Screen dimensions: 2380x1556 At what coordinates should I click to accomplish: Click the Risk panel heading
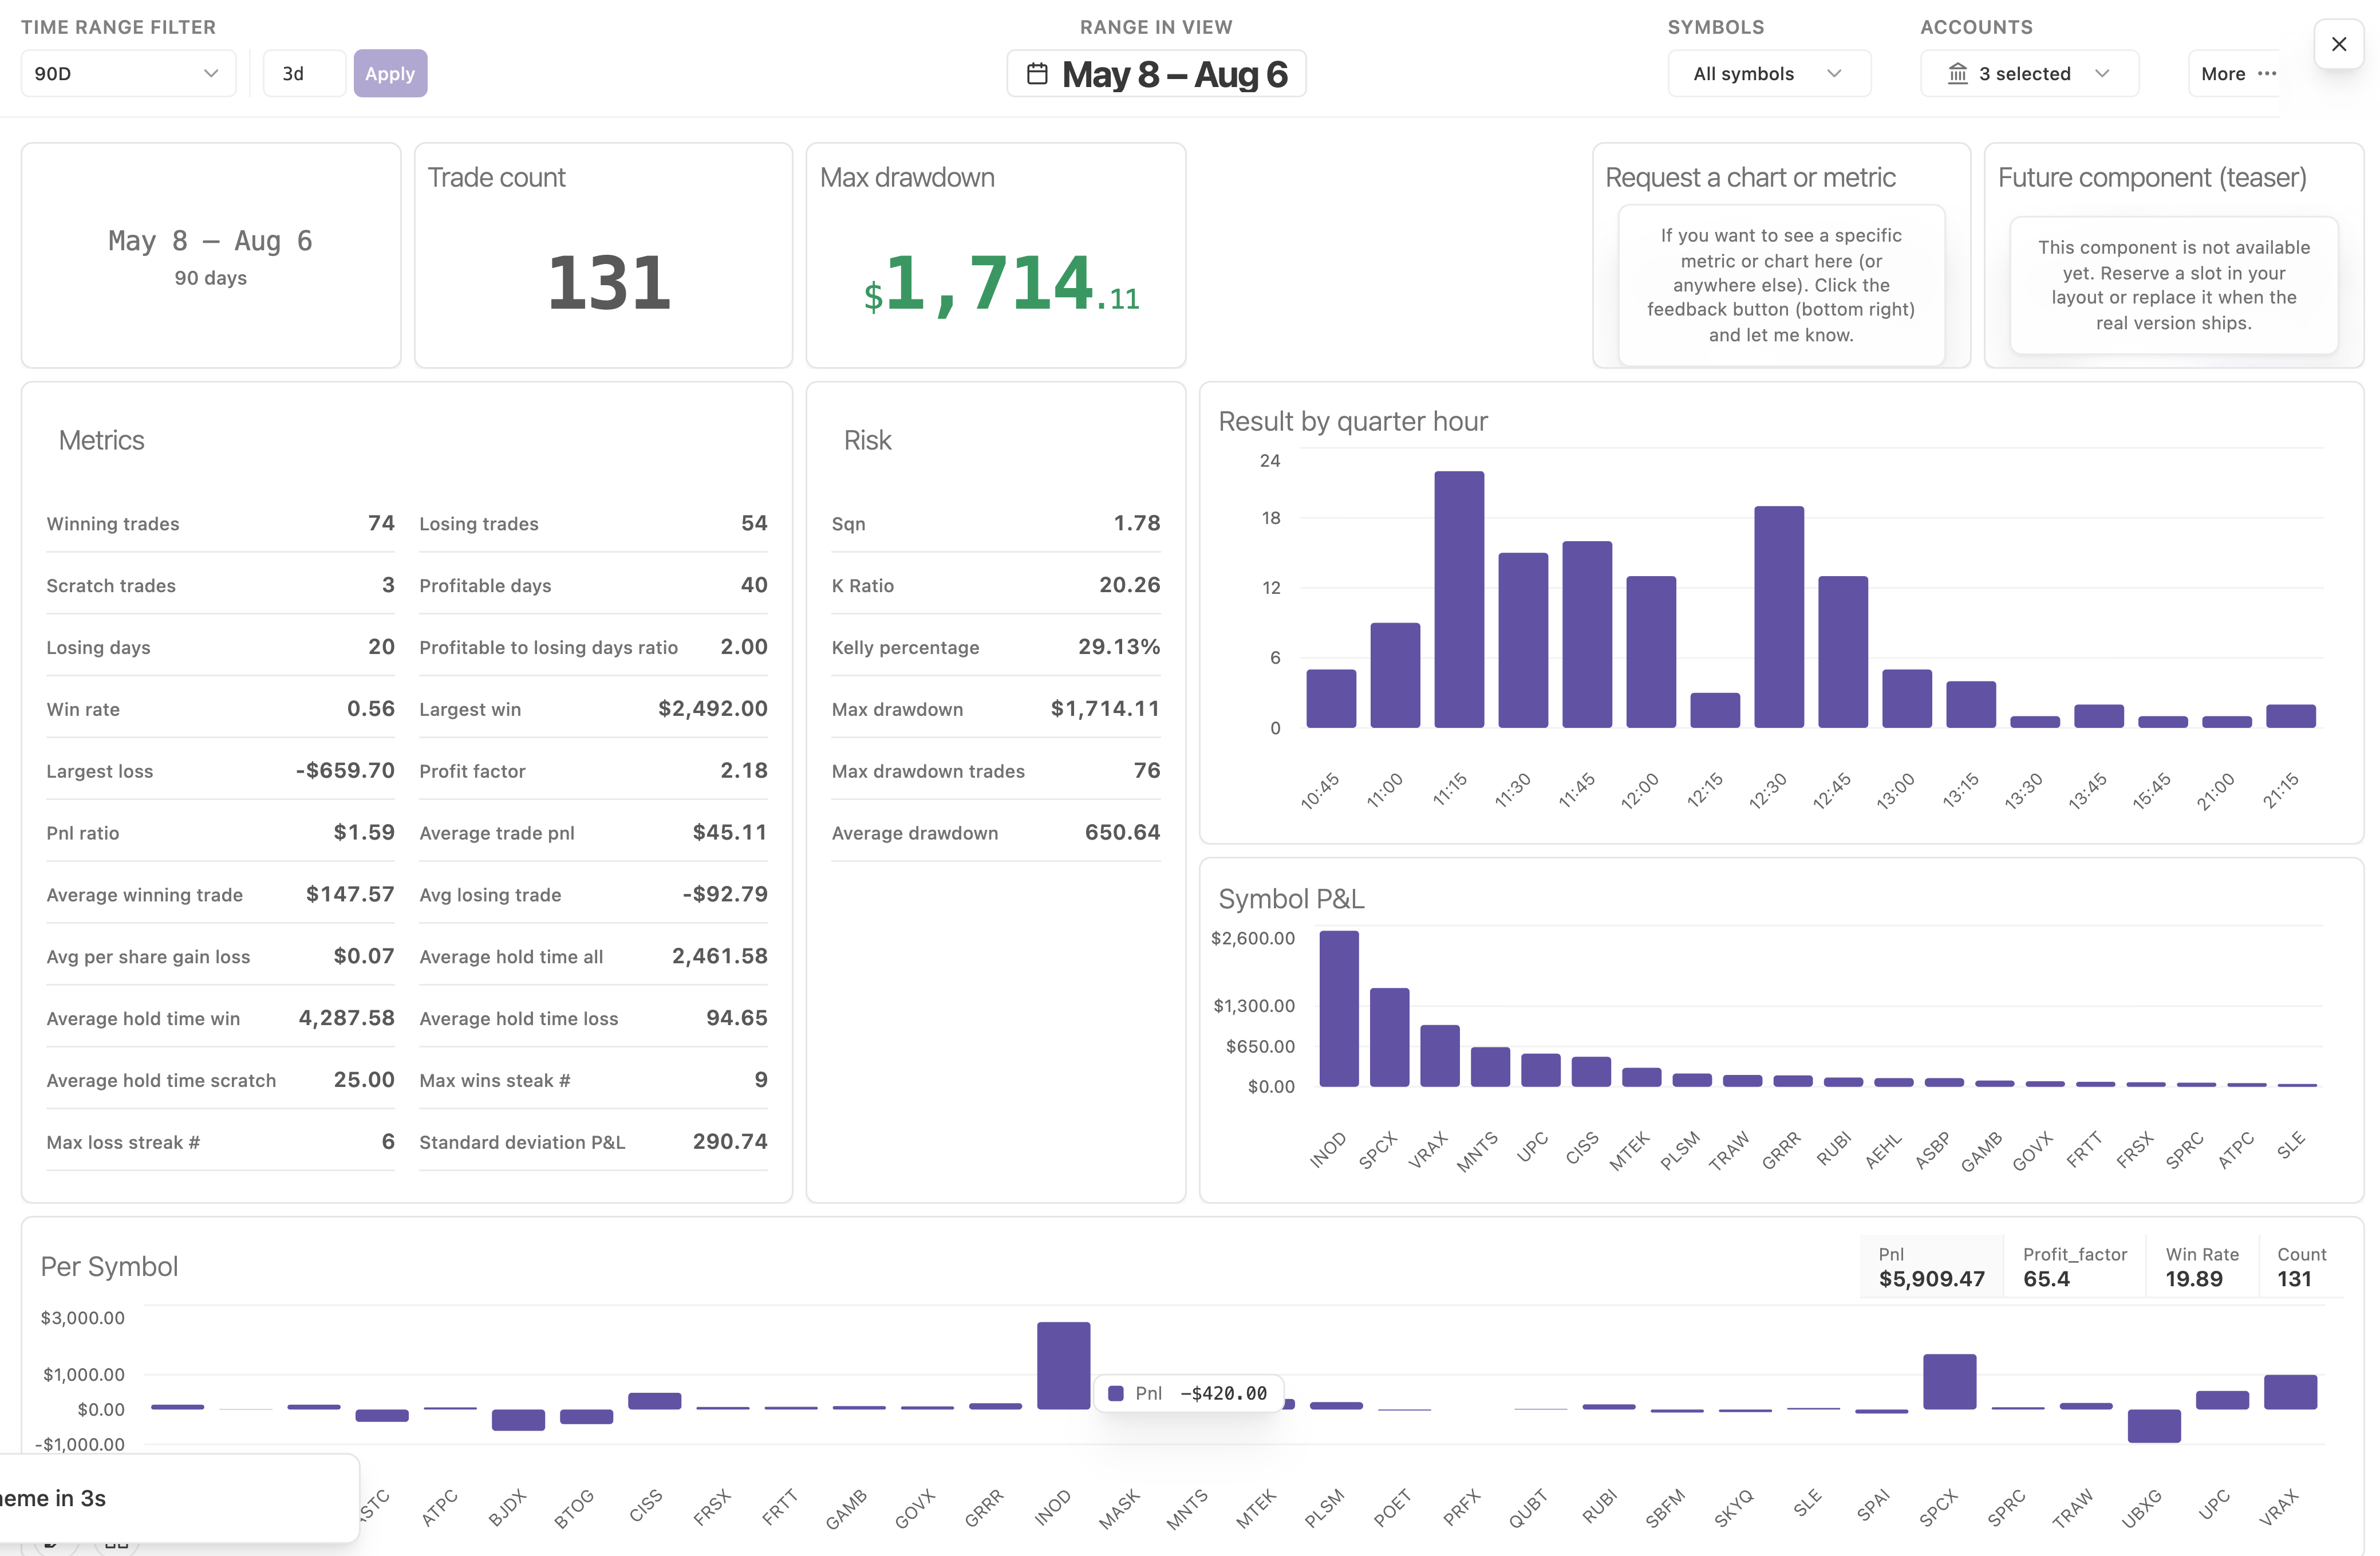pyautogui.click(x=867, y=440)
